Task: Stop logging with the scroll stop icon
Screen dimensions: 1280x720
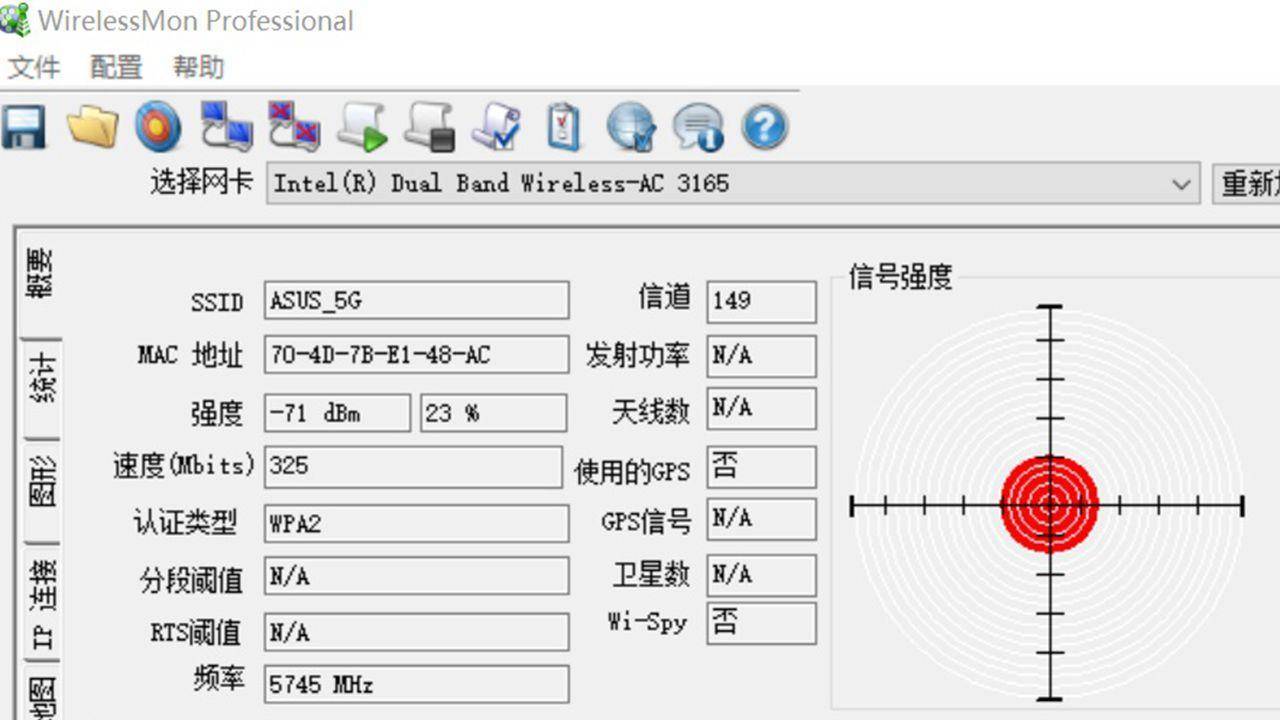Action: pos(430,125)
